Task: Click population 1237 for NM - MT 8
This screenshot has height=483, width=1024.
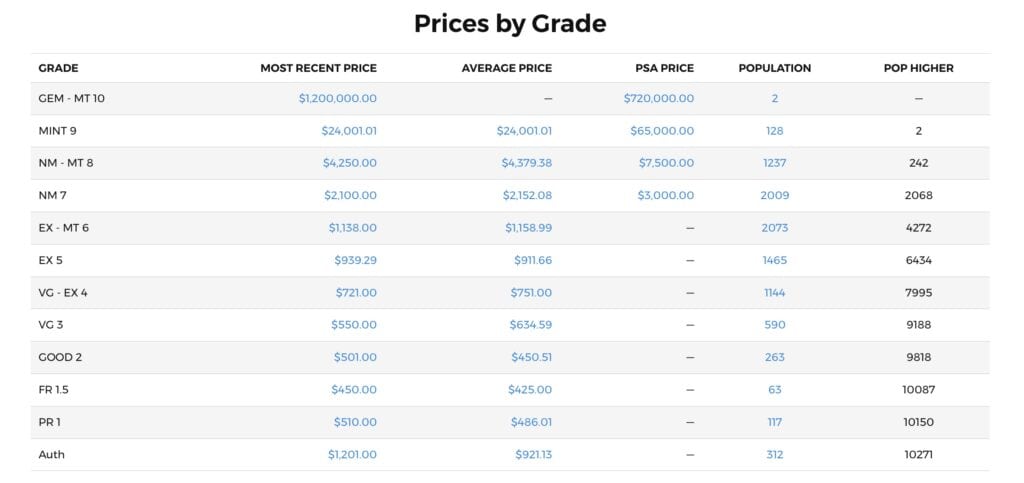Action: click(x=774, y=163)
